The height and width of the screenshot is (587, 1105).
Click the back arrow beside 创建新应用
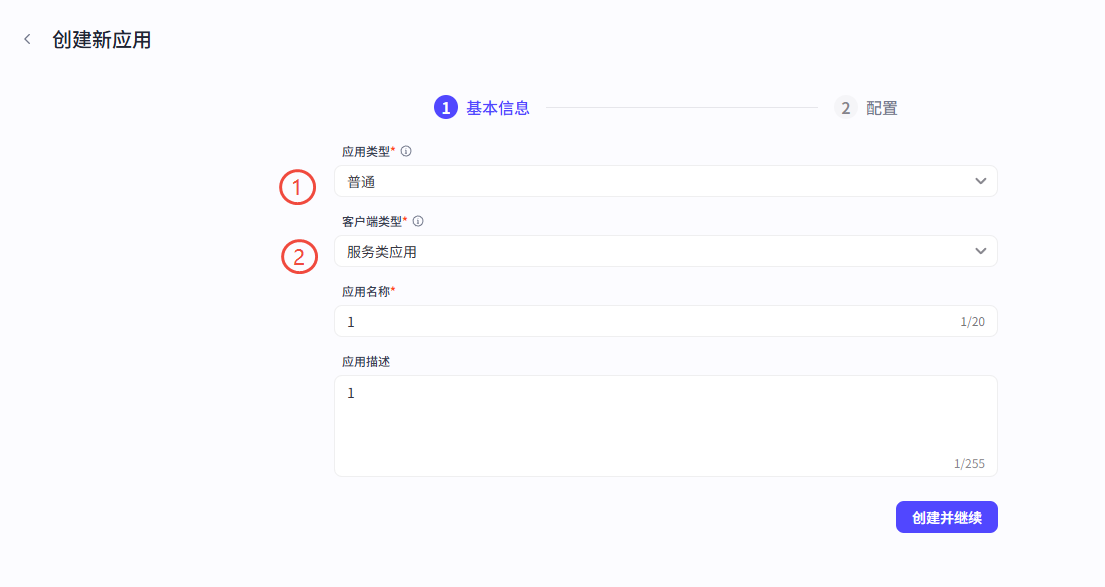(27, 40)
